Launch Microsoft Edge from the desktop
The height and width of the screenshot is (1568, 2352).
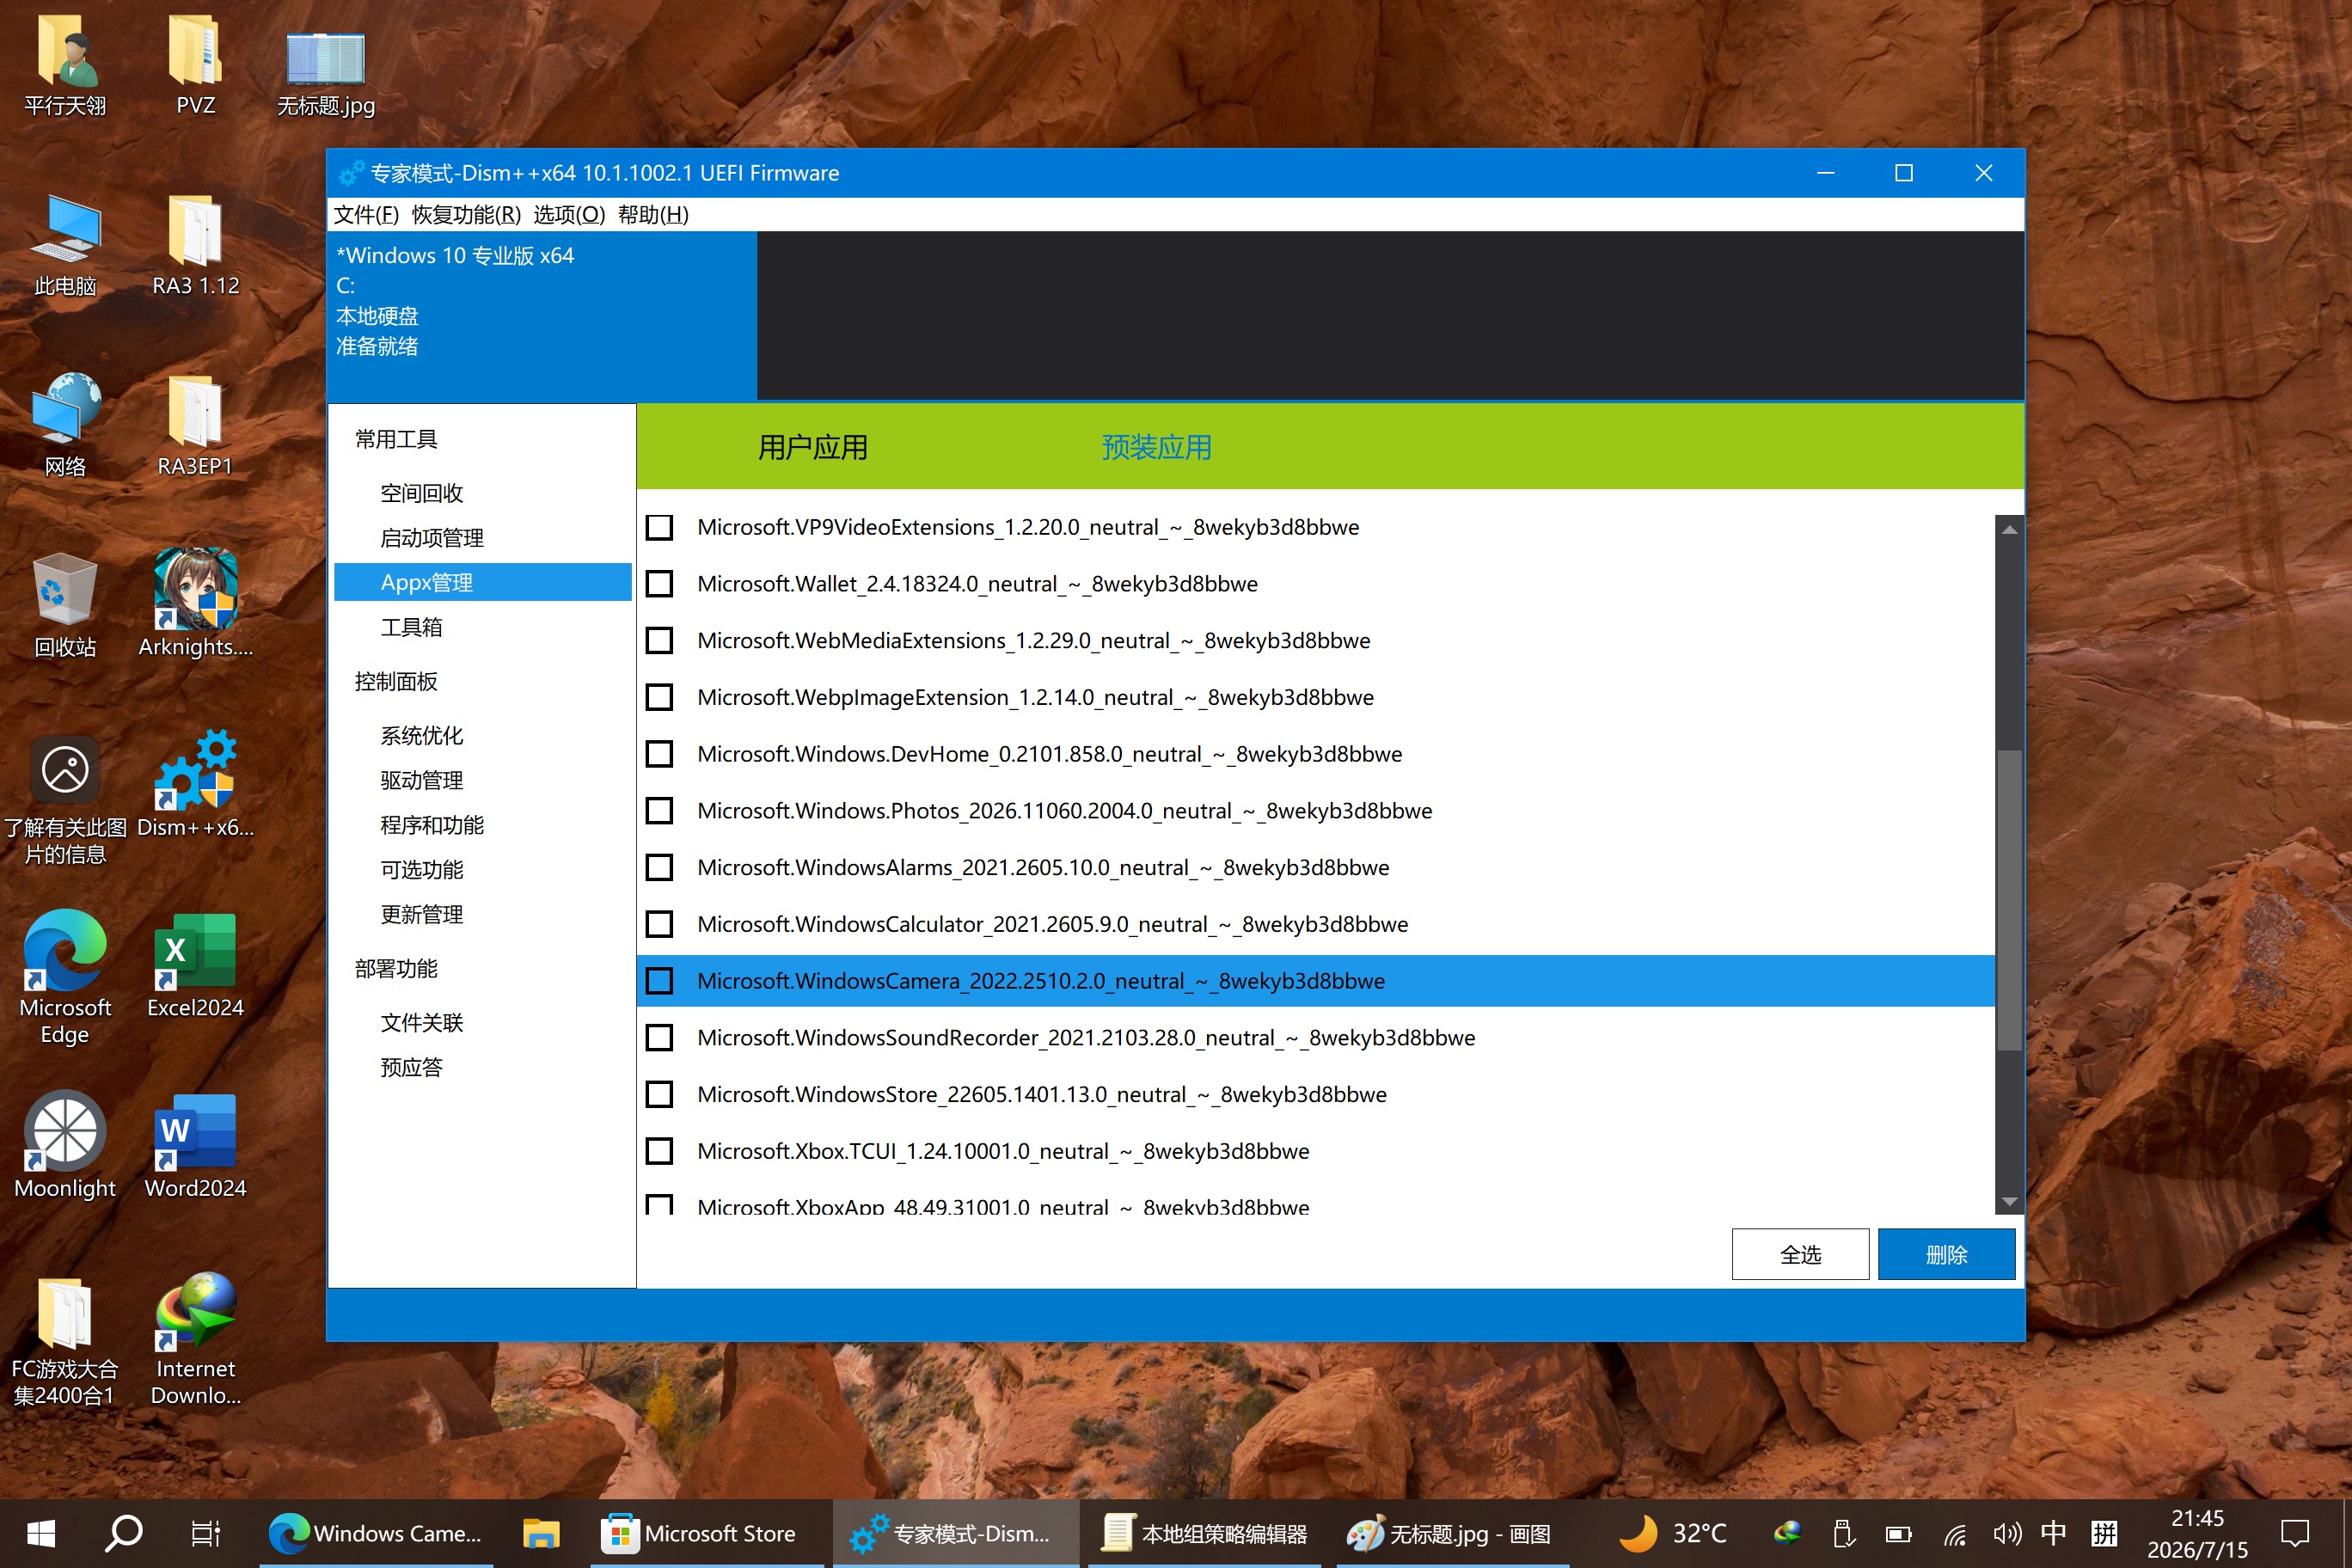coord(65,977)
